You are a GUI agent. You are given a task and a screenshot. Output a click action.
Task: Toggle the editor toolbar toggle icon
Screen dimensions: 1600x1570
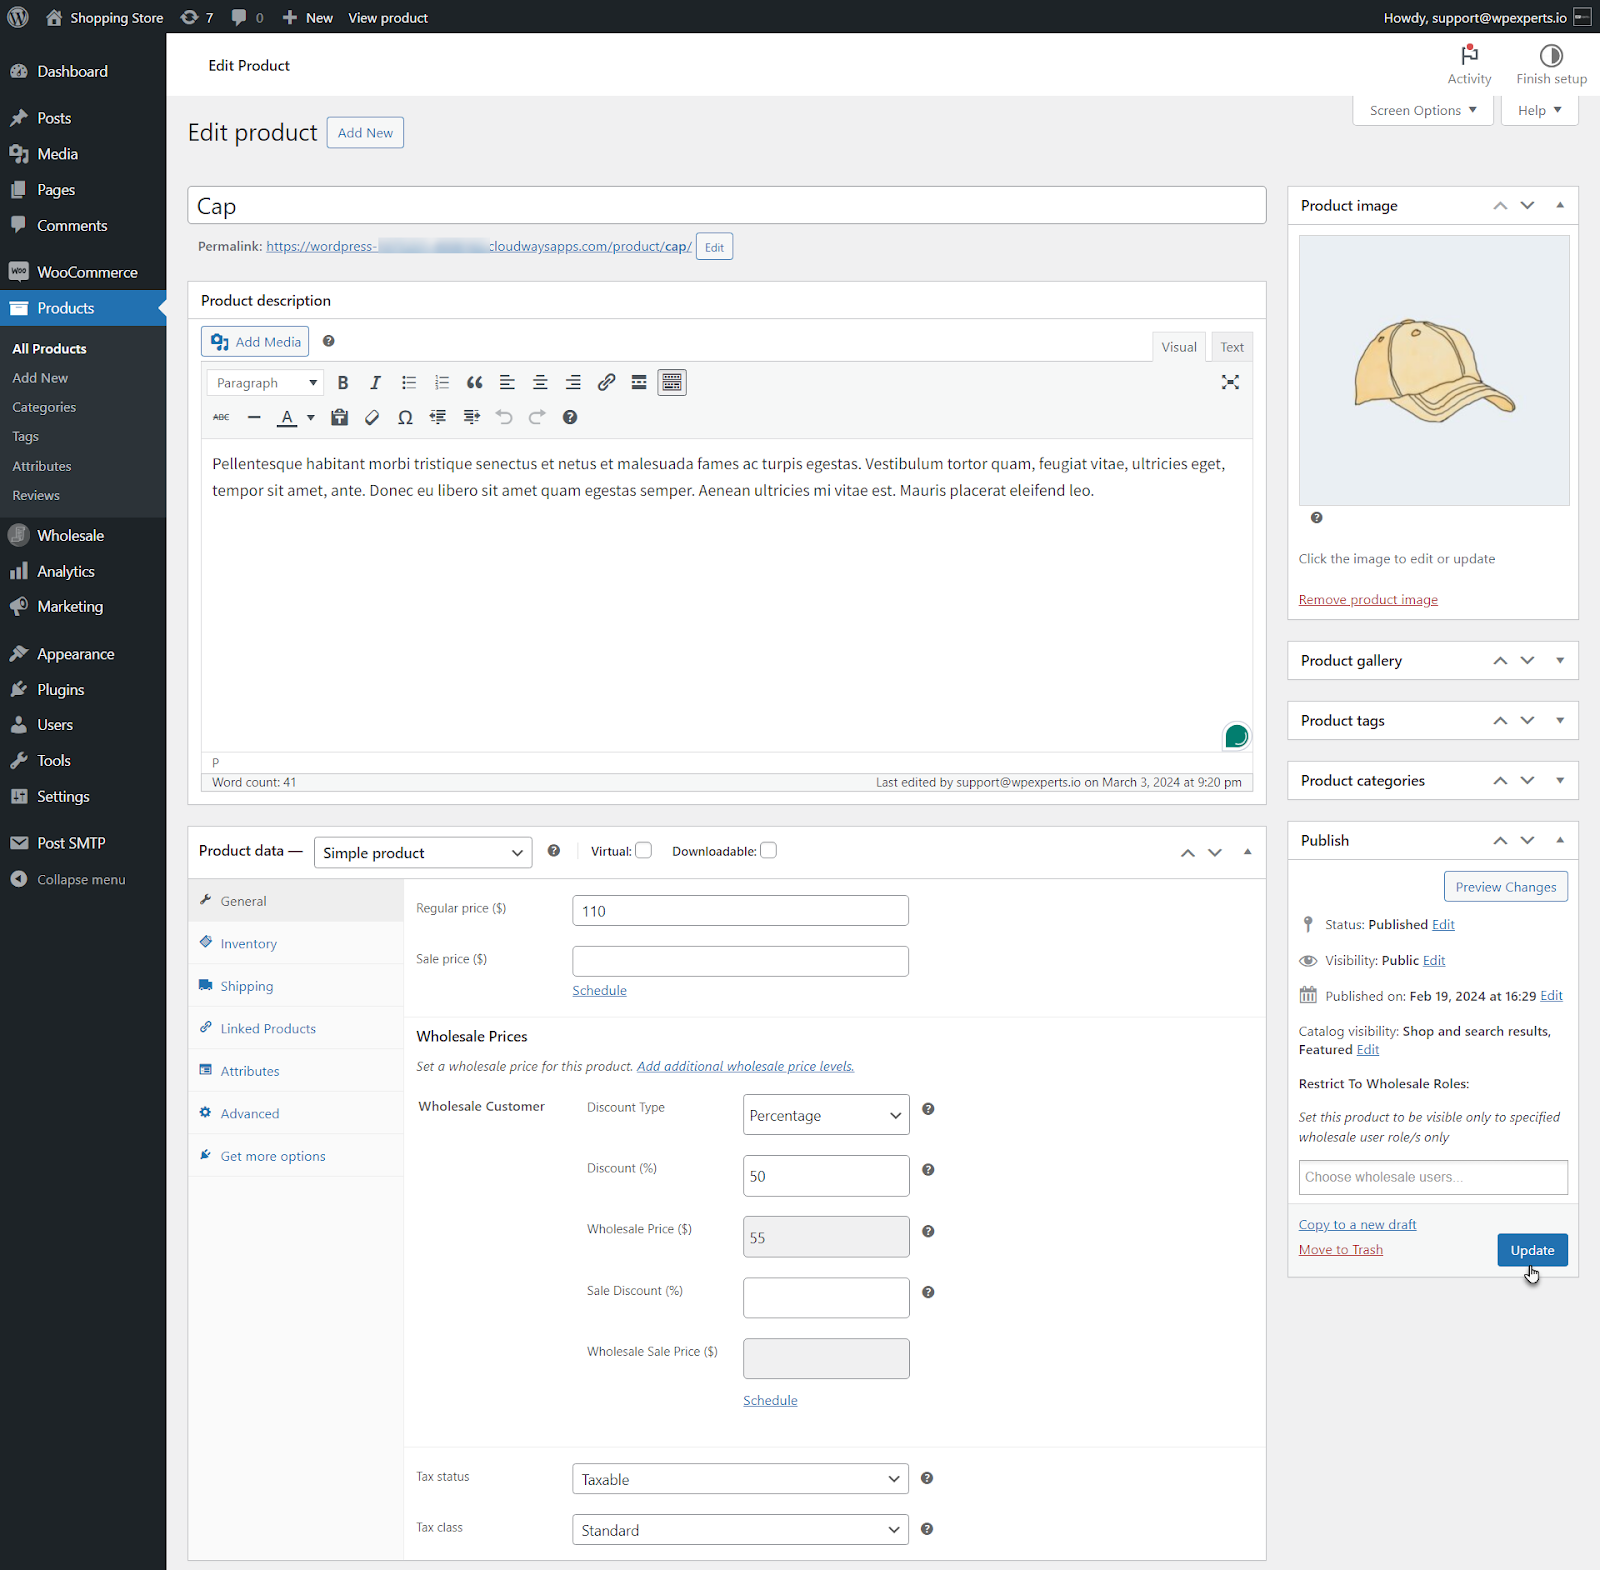[x=672, y=383]
